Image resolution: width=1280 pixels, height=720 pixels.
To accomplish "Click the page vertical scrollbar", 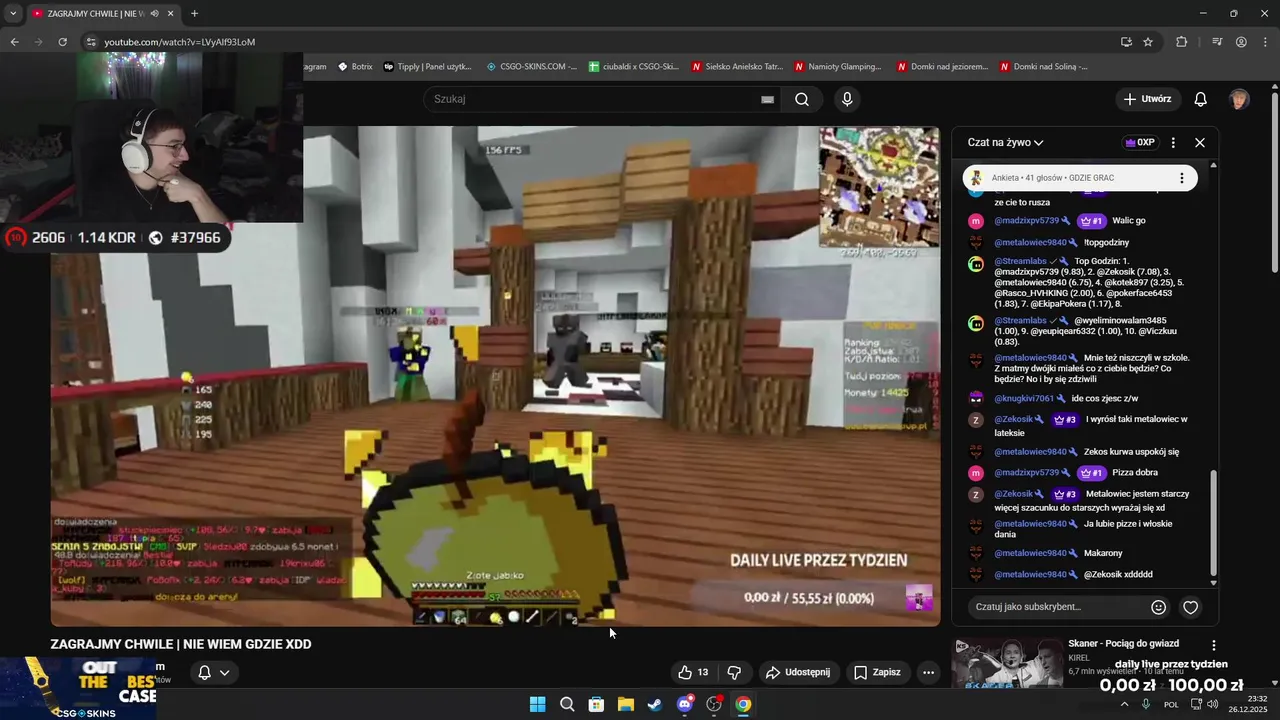I will pyautogui.click(x=1274, y=183).
